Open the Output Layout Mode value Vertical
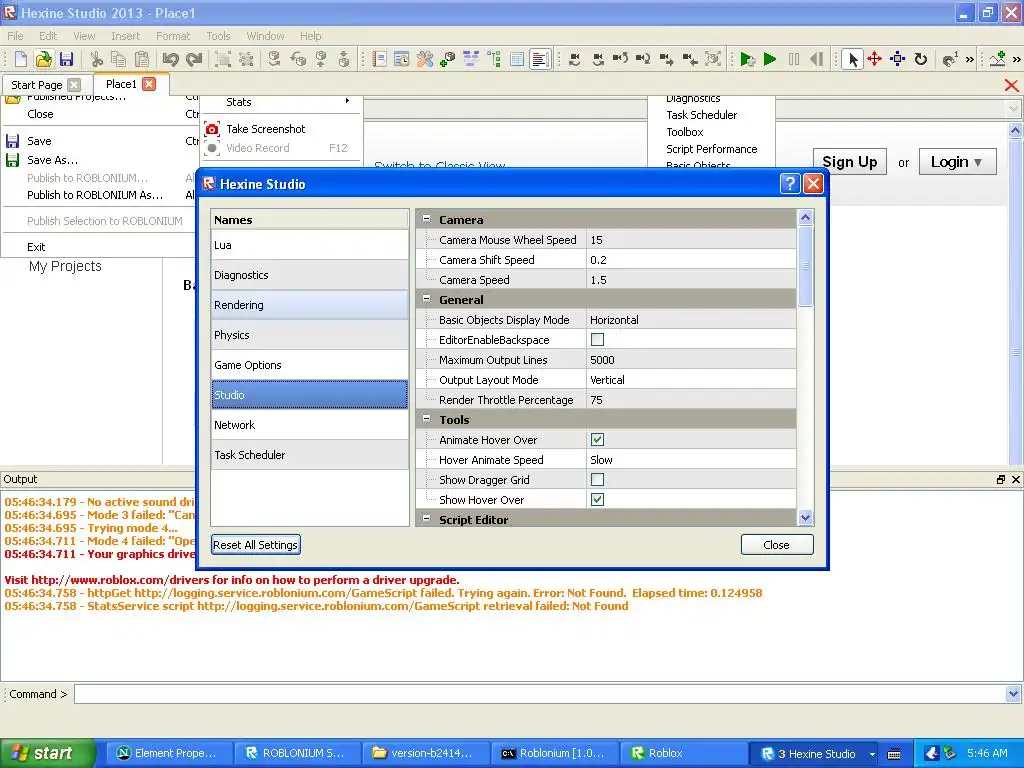Viewport: 1024px width, 768px height. 691,380
